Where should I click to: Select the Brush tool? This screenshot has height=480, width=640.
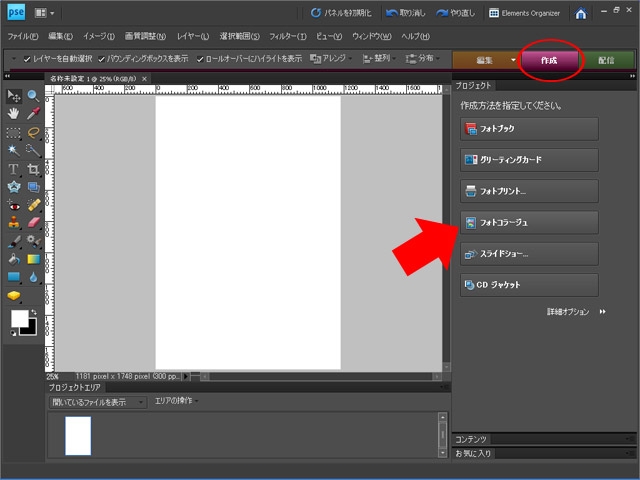point(13,242)
